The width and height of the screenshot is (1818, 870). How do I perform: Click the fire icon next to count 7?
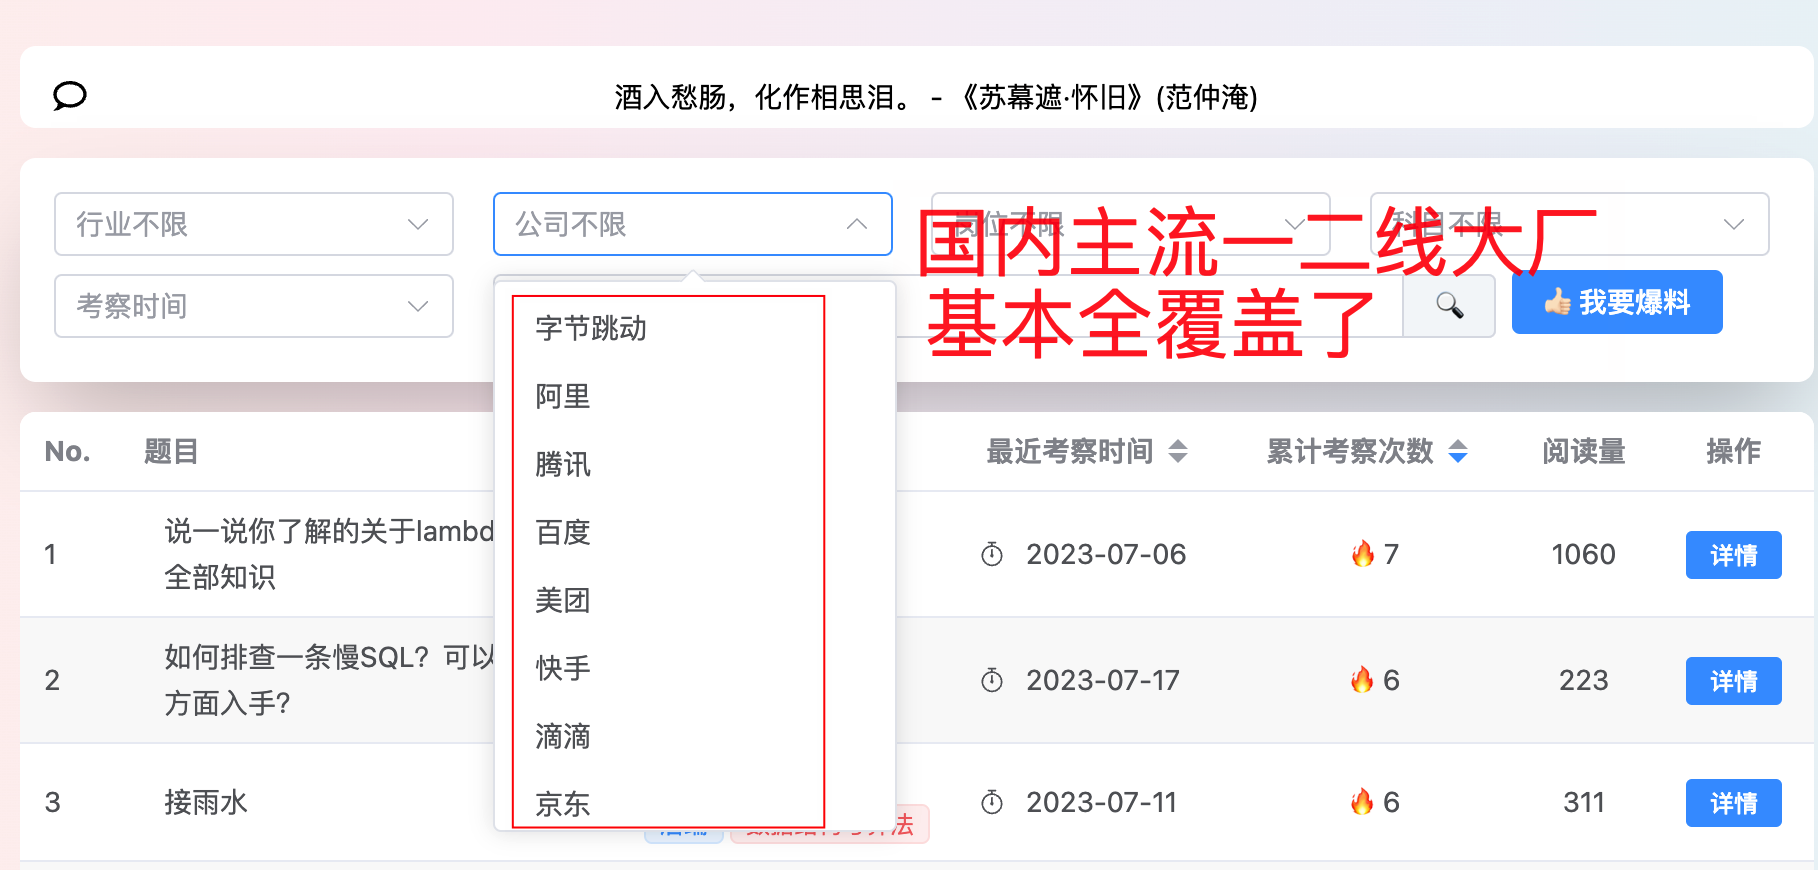(x=1363, y=553)
